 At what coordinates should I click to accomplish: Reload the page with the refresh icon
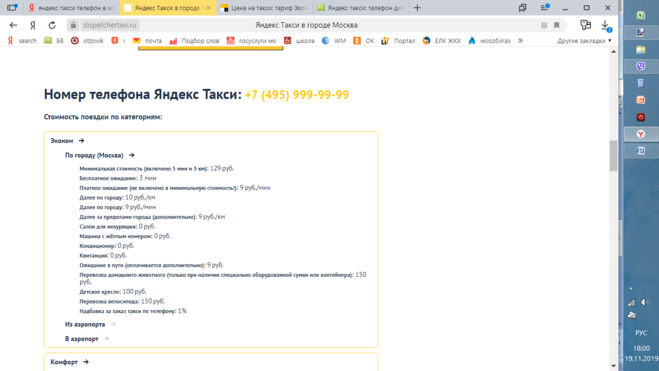click(x=52, y=25)
